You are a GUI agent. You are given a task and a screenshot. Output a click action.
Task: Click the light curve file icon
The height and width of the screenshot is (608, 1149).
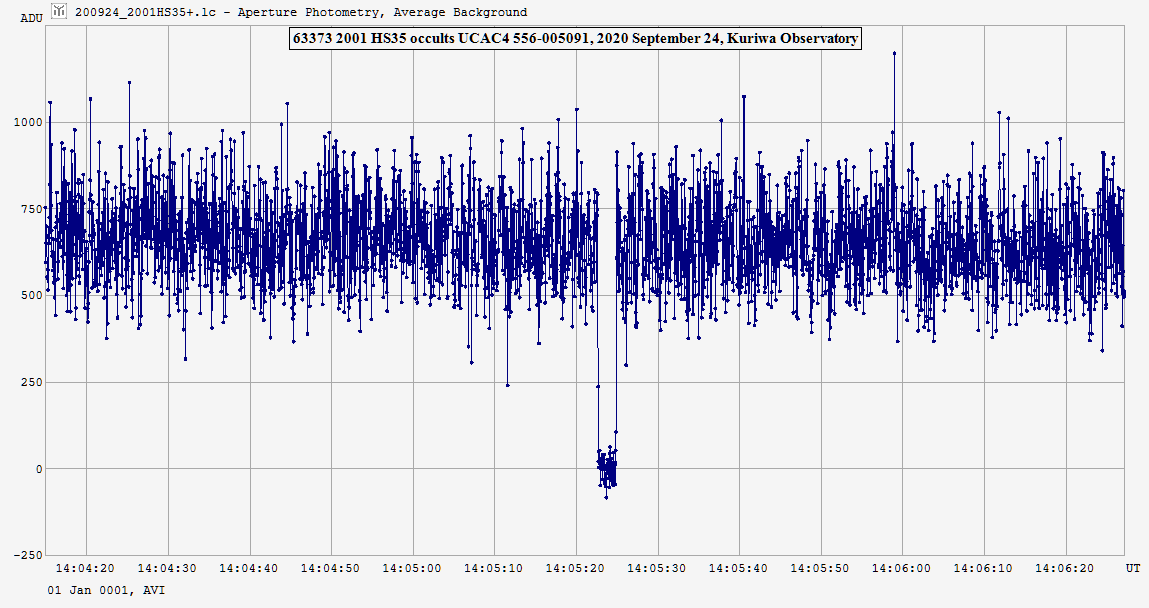(59, 11)
